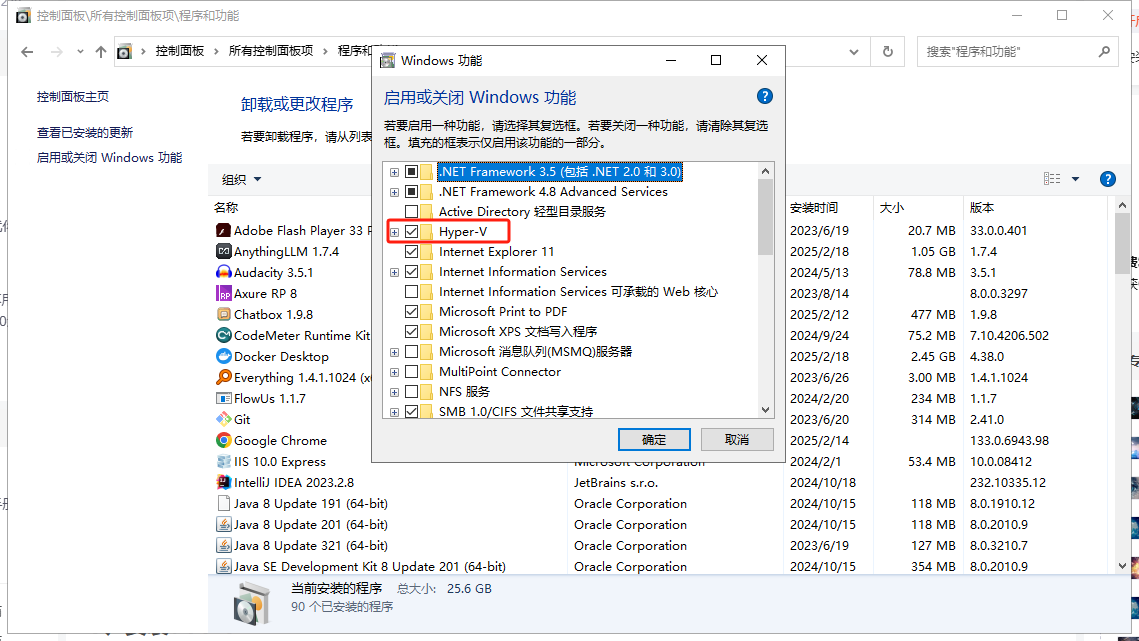Refresh the Control Panel address bar
The height and width of the screenshot is (641, 1139).
tap(888, 52)
